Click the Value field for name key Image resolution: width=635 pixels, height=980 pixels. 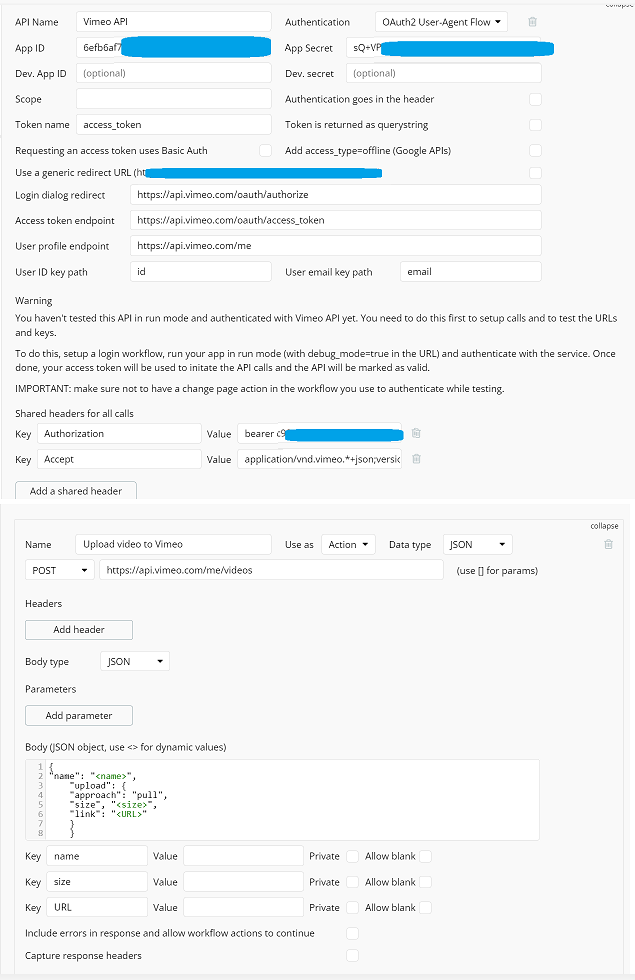point(244,856)
